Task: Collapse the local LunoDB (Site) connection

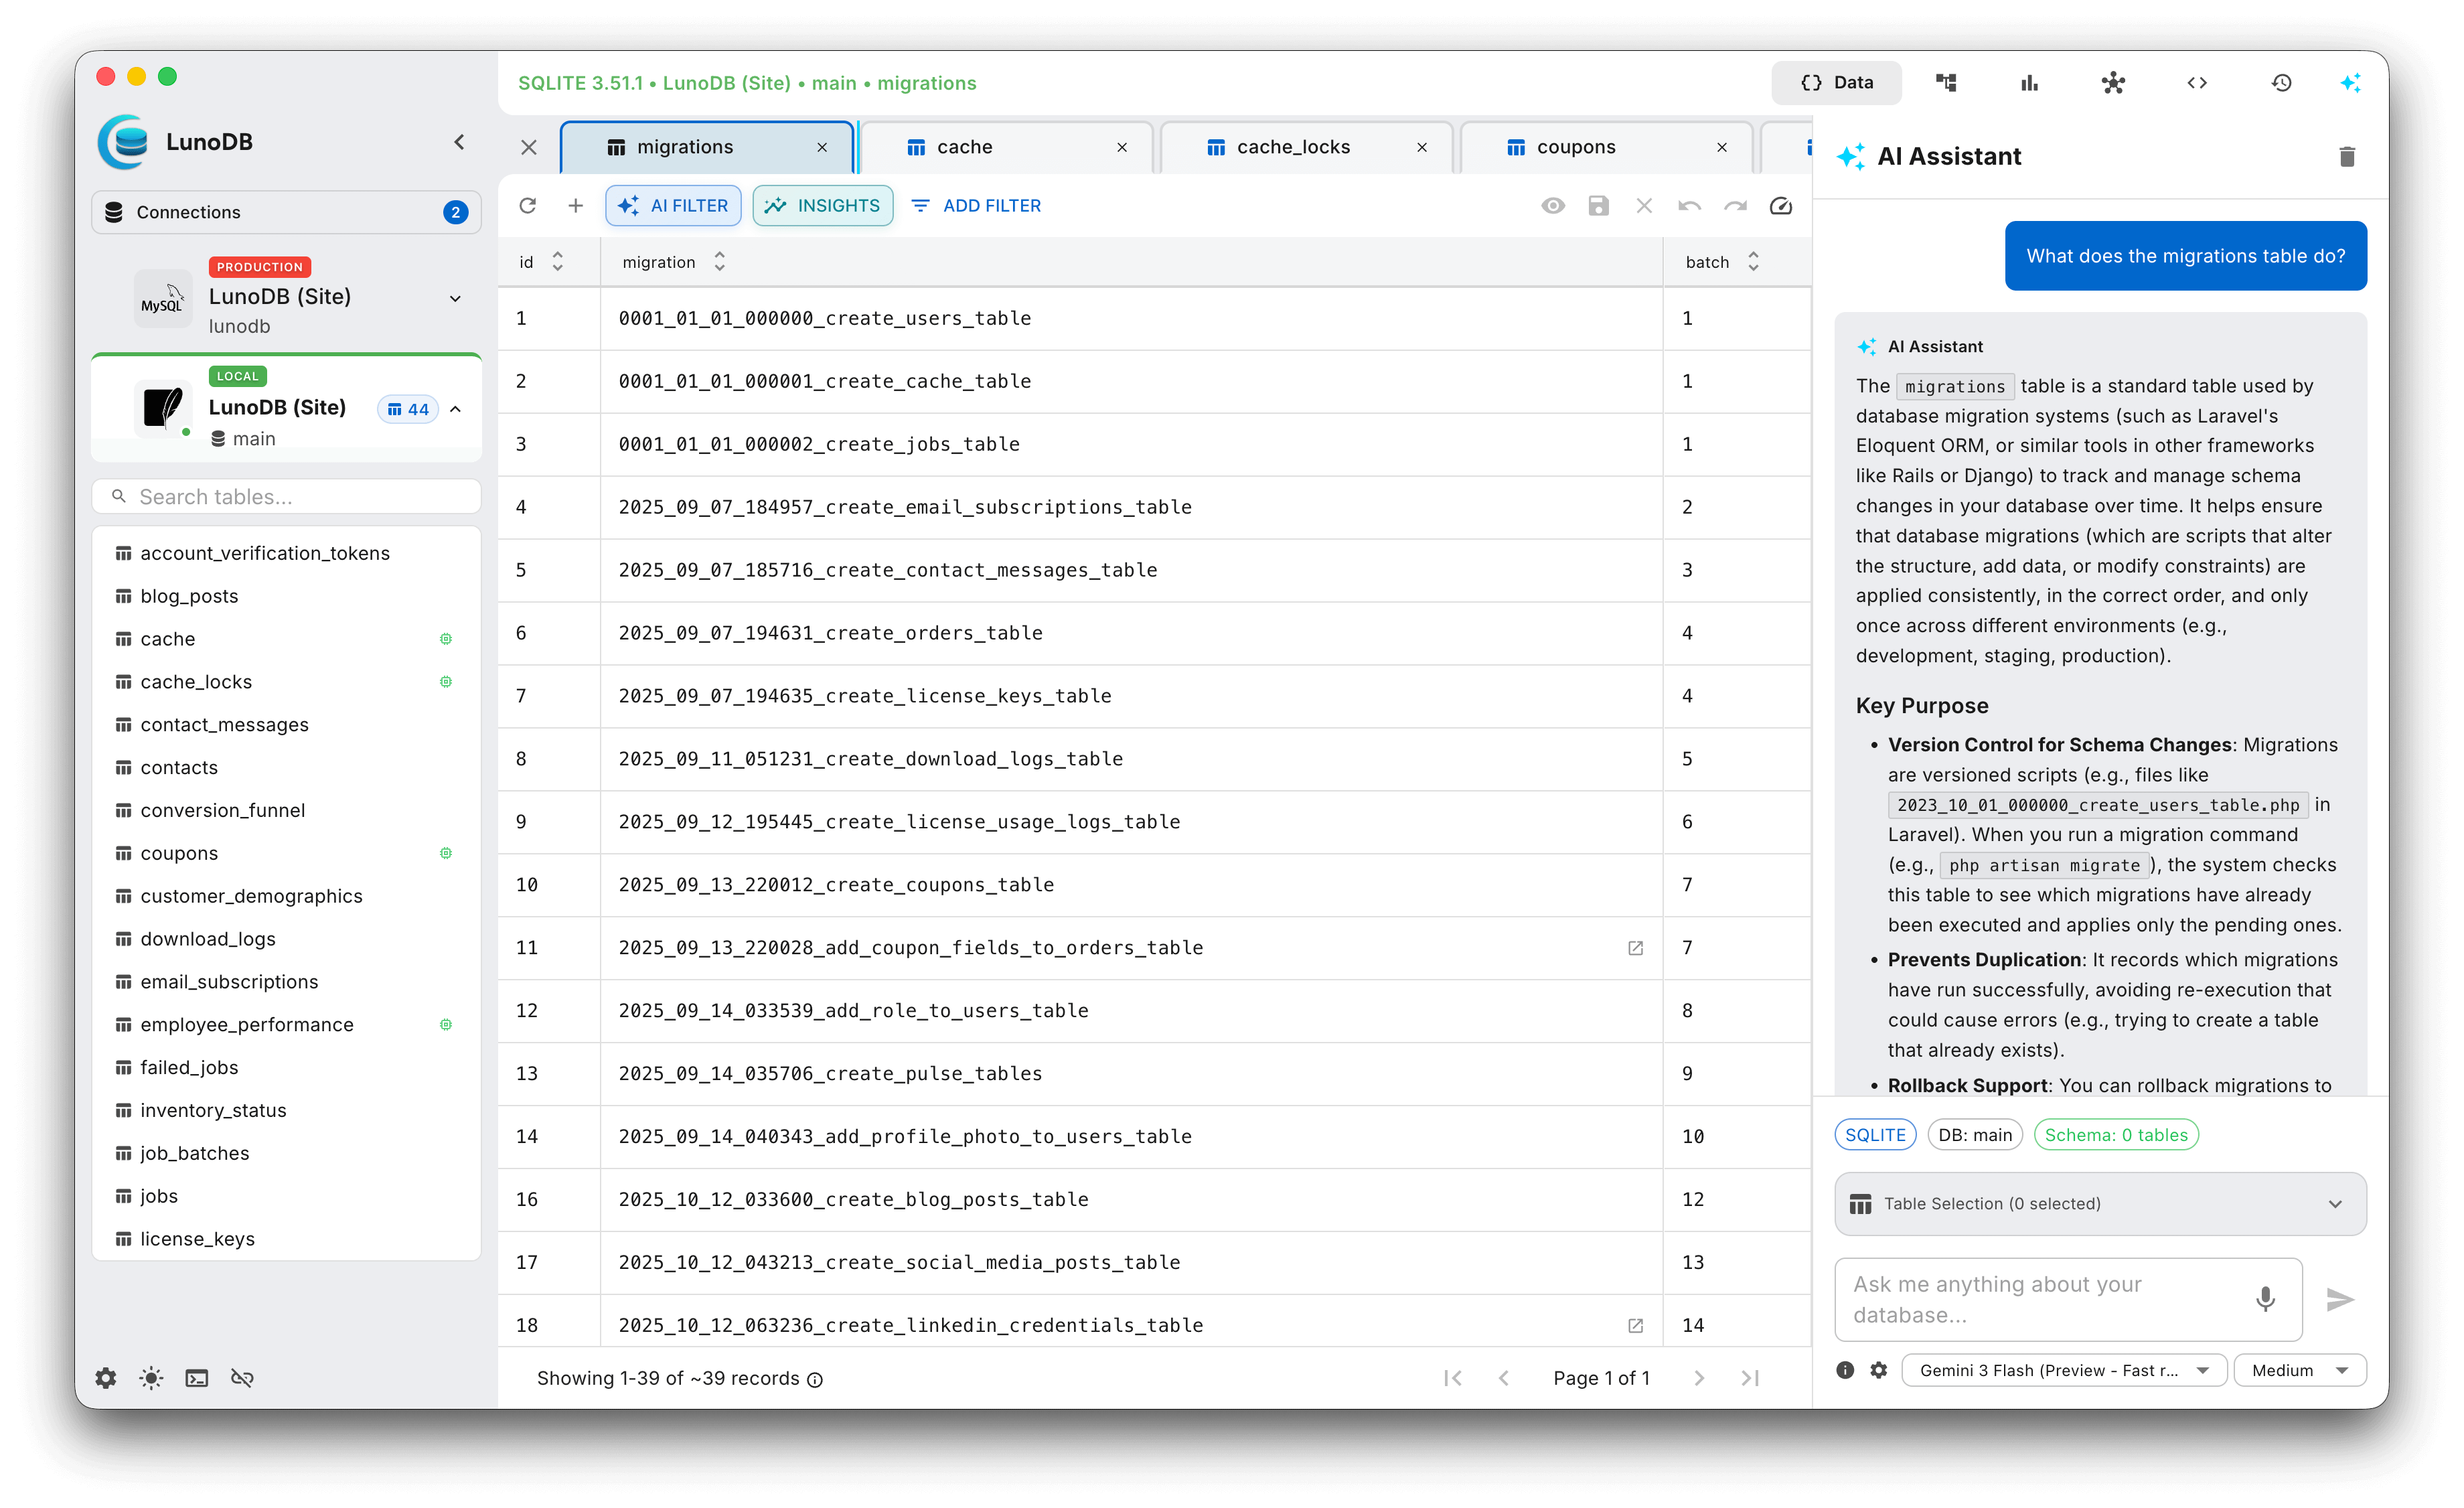Action: tap(455, 409)
